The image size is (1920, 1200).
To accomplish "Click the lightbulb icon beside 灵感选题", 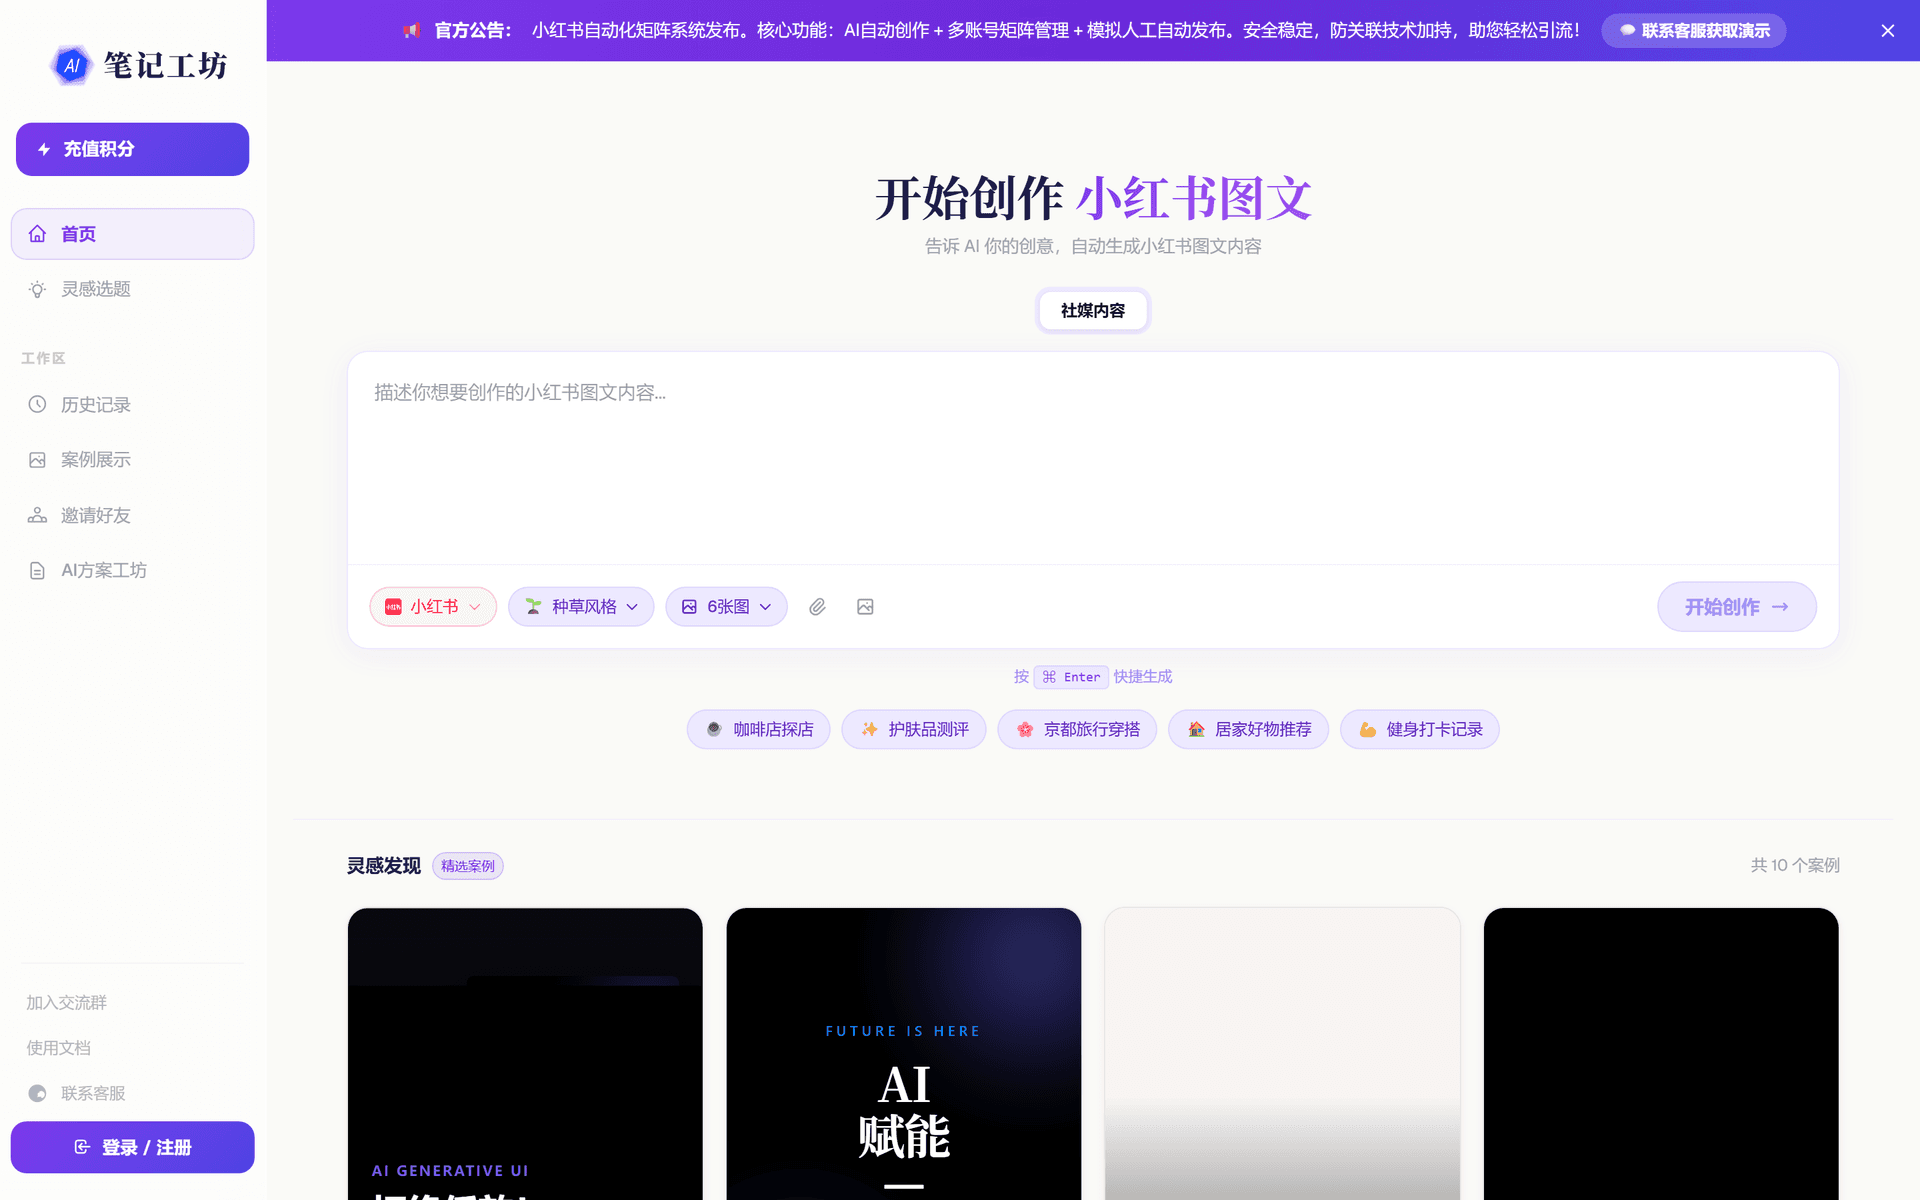I will pos(37,289).
